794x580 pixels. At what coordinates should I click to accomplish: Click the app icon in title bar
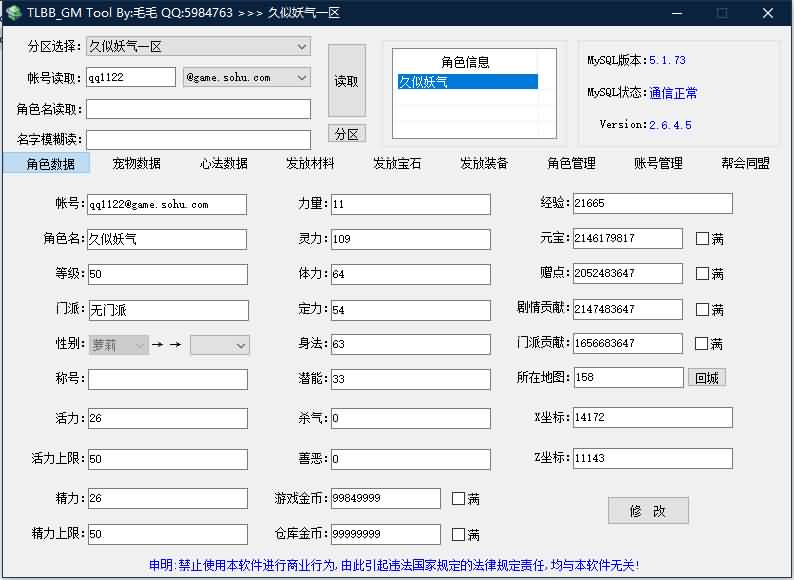[14, 13]
